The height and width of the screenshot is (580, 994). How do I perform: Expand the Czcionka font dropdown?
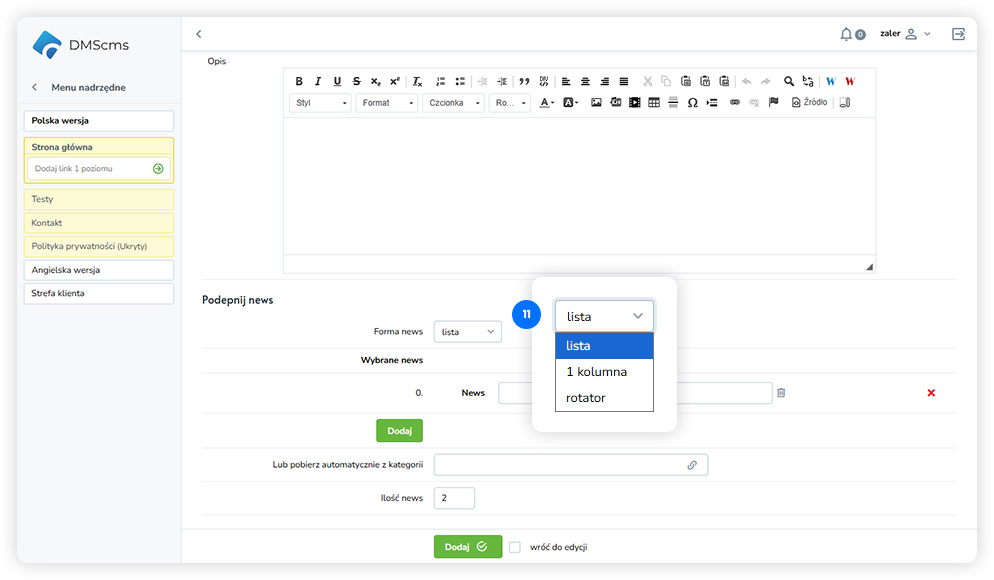click(454, 103)
